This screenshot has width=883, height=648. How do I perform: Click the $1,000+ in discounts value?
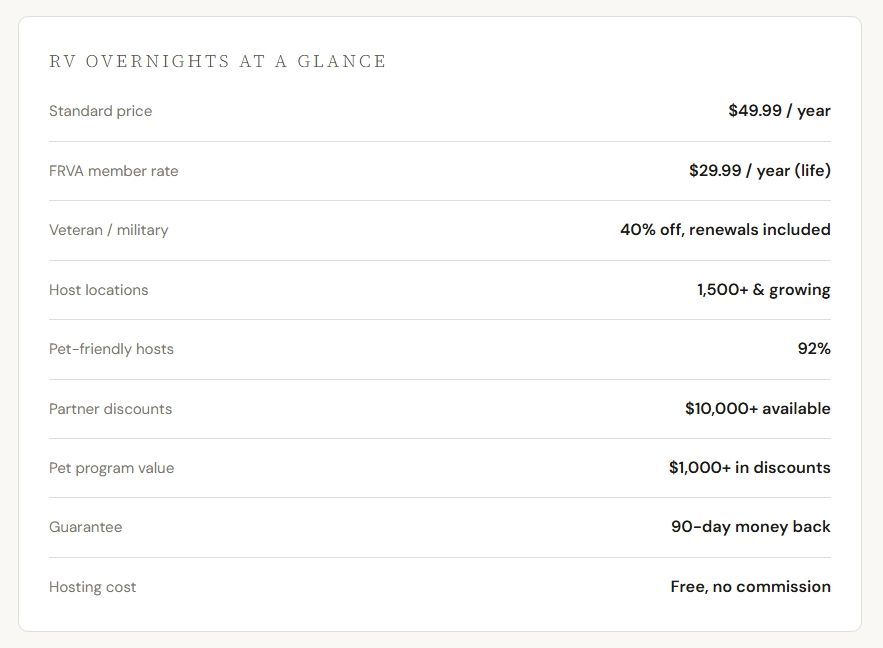pyautogui.click(x=750, y=467)
